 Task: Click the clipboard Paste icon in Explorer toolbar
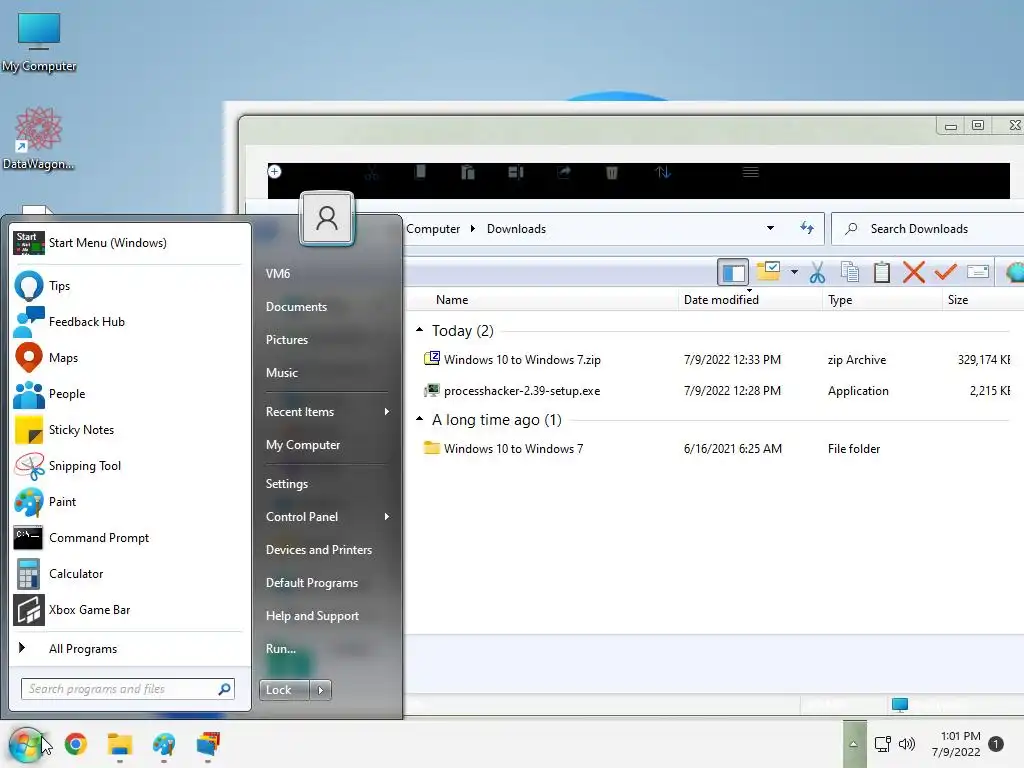tap(882, 272)
